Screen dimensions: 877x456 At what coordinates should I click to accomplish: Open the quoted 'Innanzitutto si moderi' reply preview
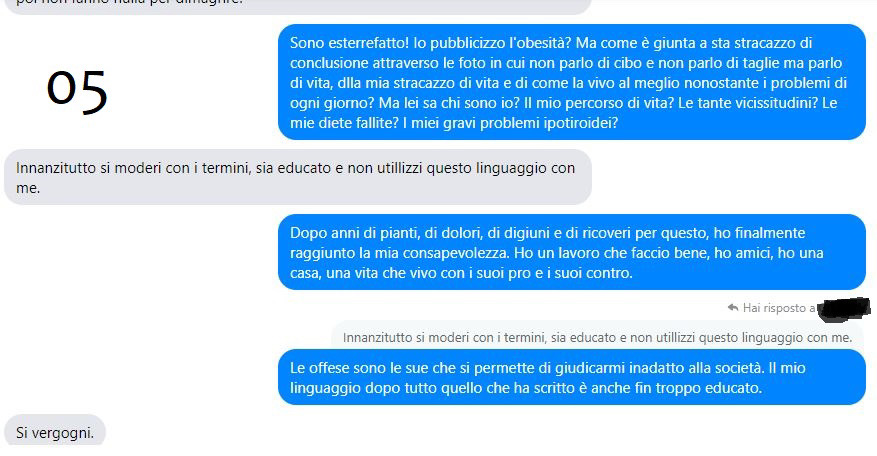(x=597, y=336)
